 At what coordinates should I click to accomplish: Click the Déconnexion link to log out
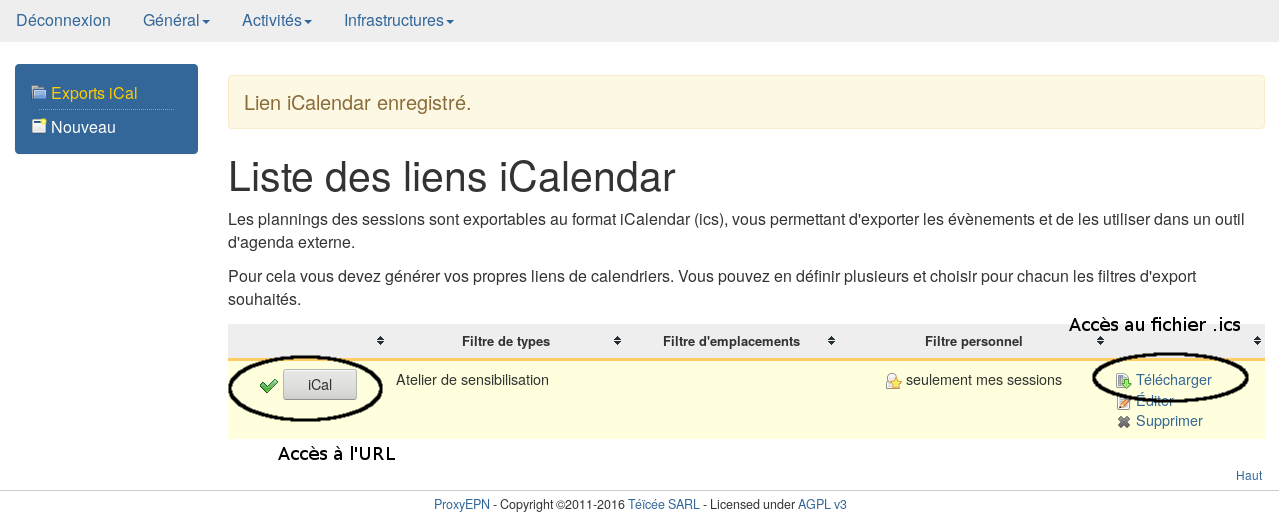pos(63,21)
